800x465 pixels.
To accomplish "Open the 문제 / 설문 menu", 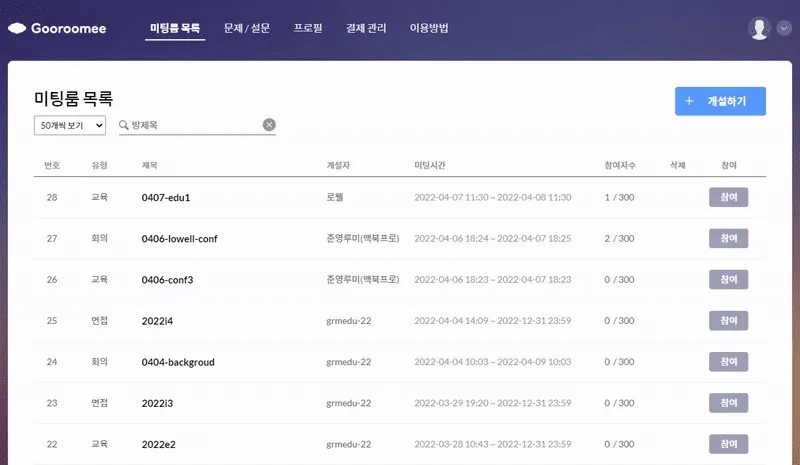I will tap(247, 28).
